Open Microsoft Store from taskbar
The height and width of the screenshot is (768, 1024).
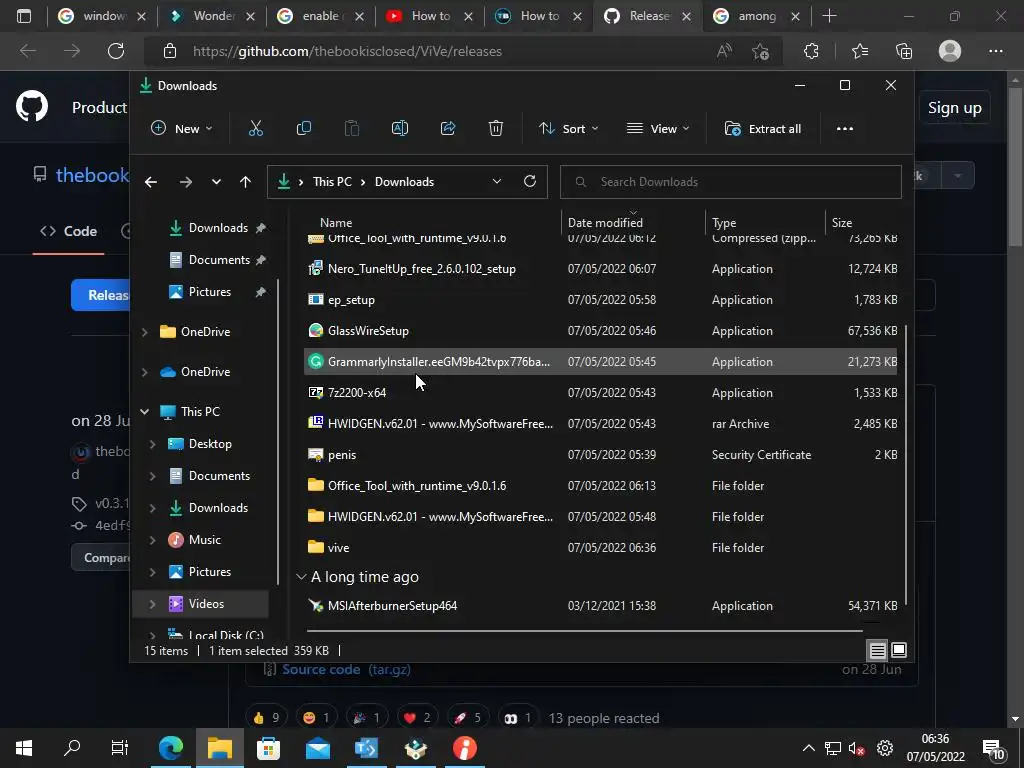(268, 748)
